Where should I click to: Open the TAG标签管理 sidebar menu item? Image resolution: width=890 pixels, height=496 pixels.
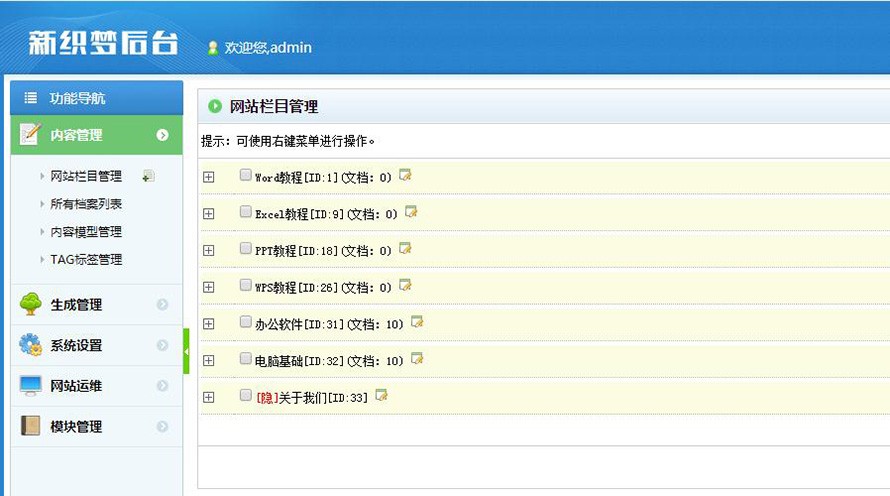86,259
